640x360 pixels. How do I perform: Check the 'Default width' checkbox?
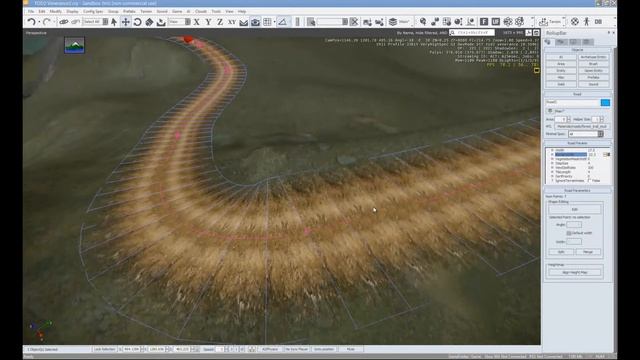[x=569, y=233]
